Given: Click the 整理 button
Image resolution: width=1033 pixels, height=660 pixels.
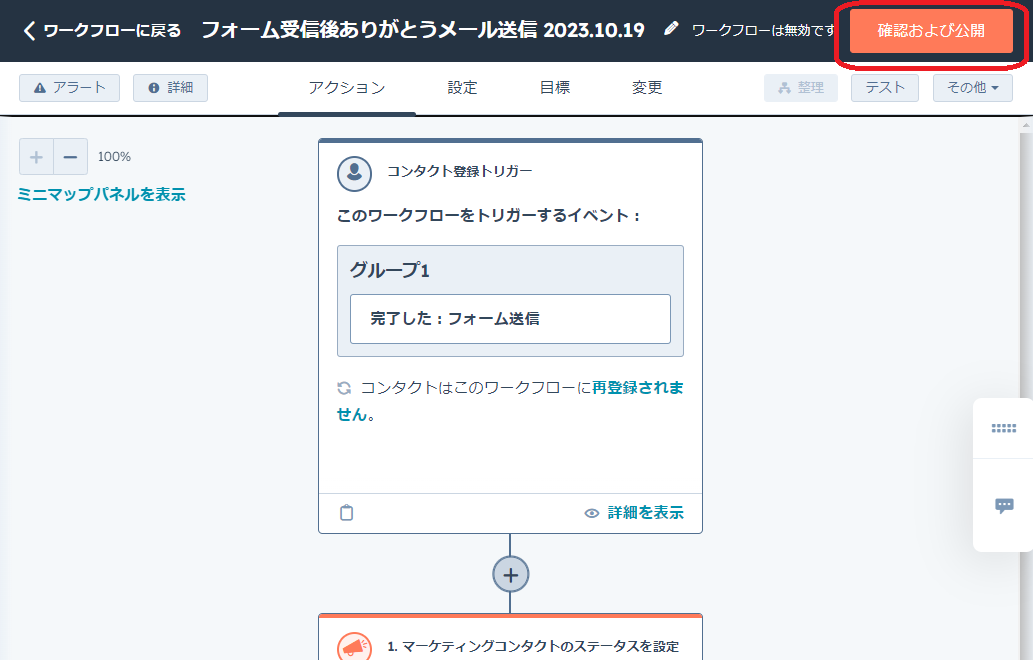Looking at the screenshot, I should pyautogui.click(x=800, y=88).
